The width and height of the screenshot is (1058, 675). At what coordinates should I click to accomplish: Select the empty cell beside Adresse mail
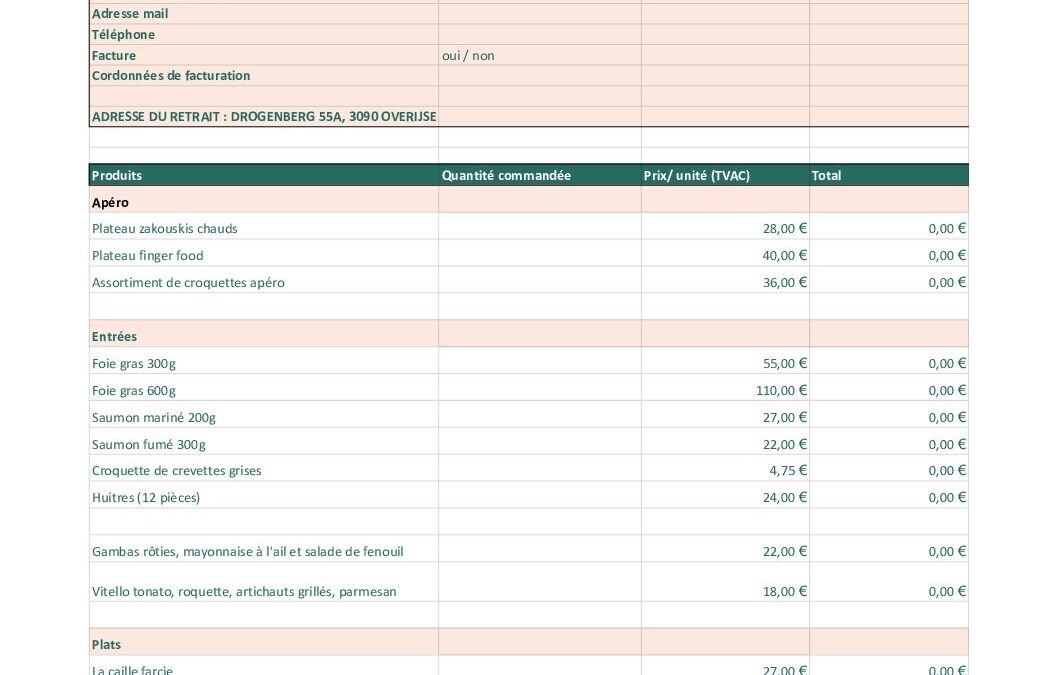tap(539, 14)
